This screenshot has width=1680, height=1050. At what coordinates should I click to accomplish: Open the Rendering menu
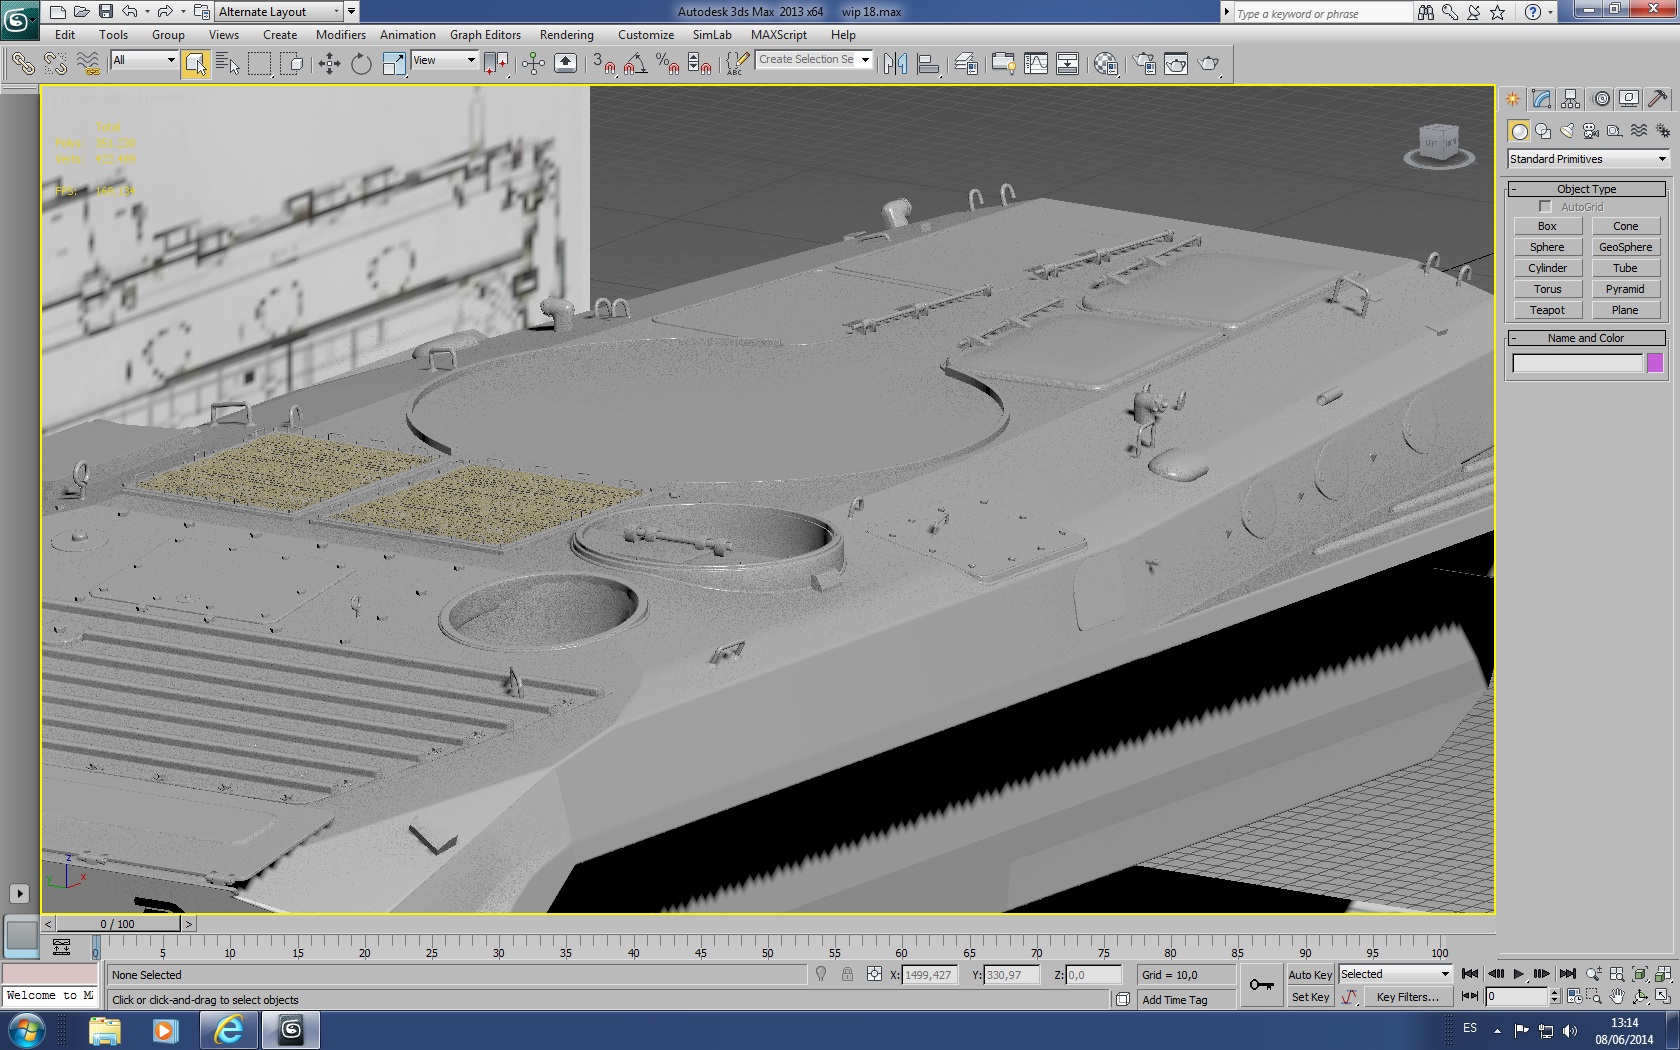(x=566, y=35)
